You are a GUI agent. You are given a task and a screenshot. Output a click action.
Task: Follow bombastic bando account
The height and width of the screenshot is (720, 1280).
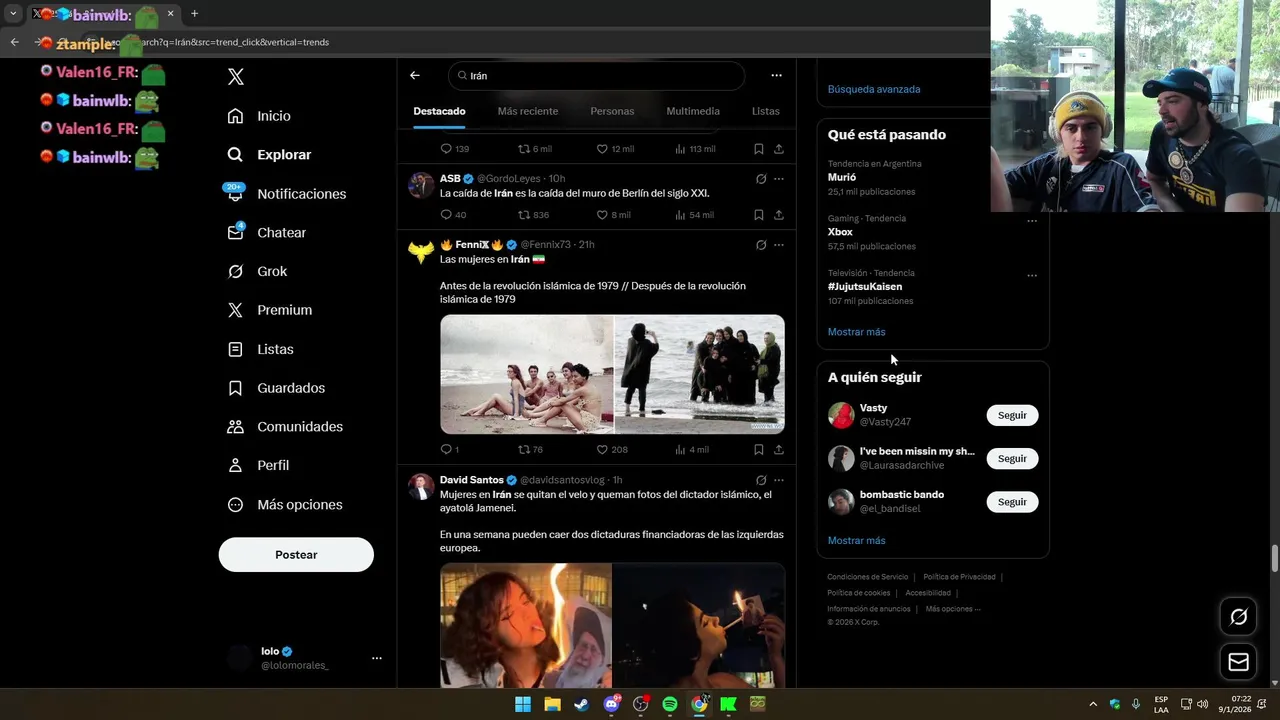pyautogui.click(x=1012, y=502)
